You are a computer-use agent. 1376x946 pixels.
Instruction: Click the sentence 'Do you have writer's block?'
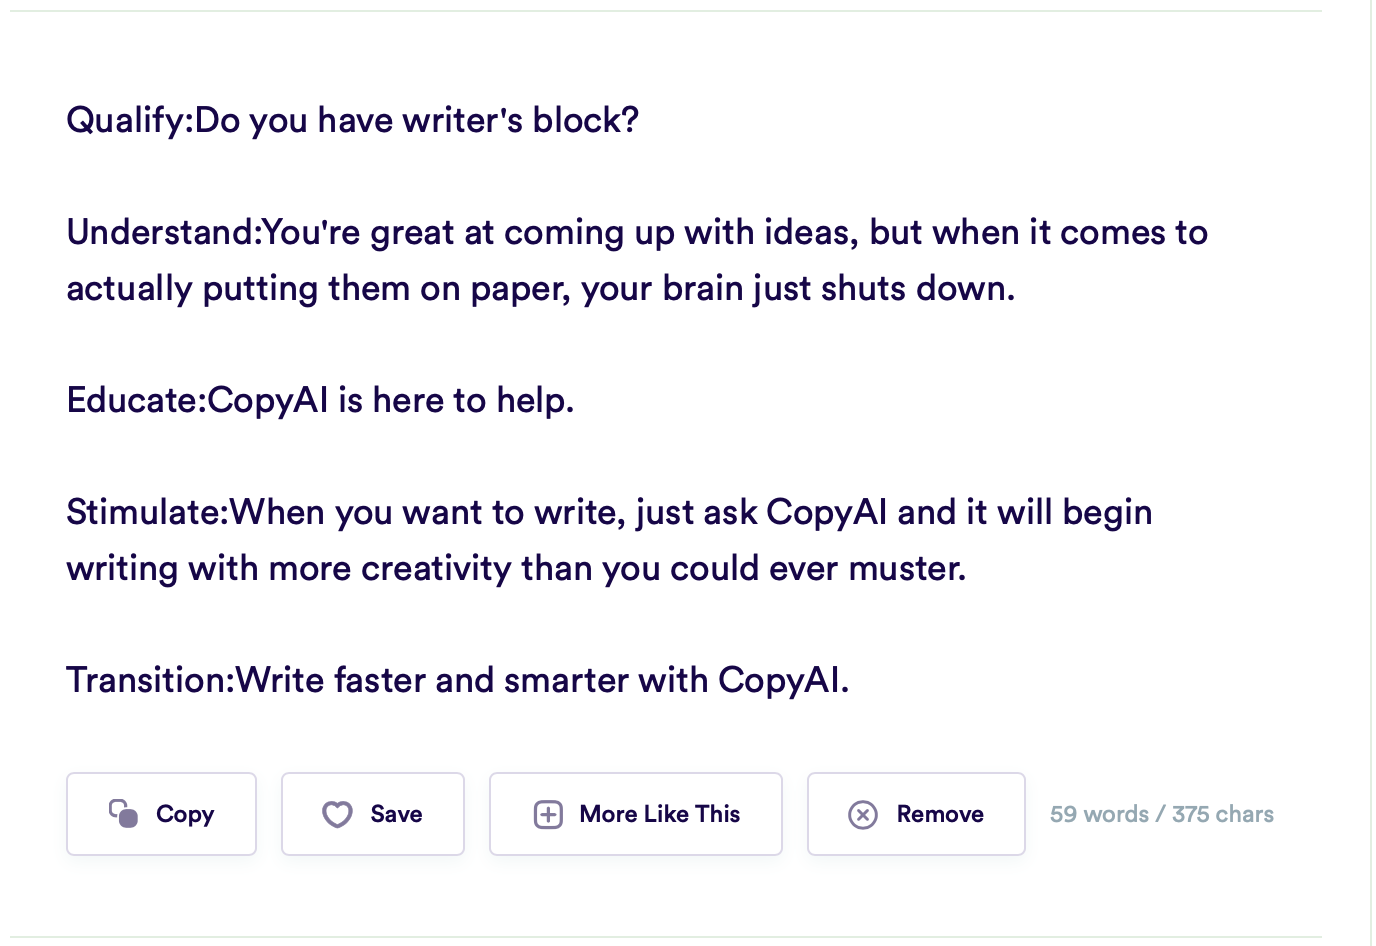(417, 121)
